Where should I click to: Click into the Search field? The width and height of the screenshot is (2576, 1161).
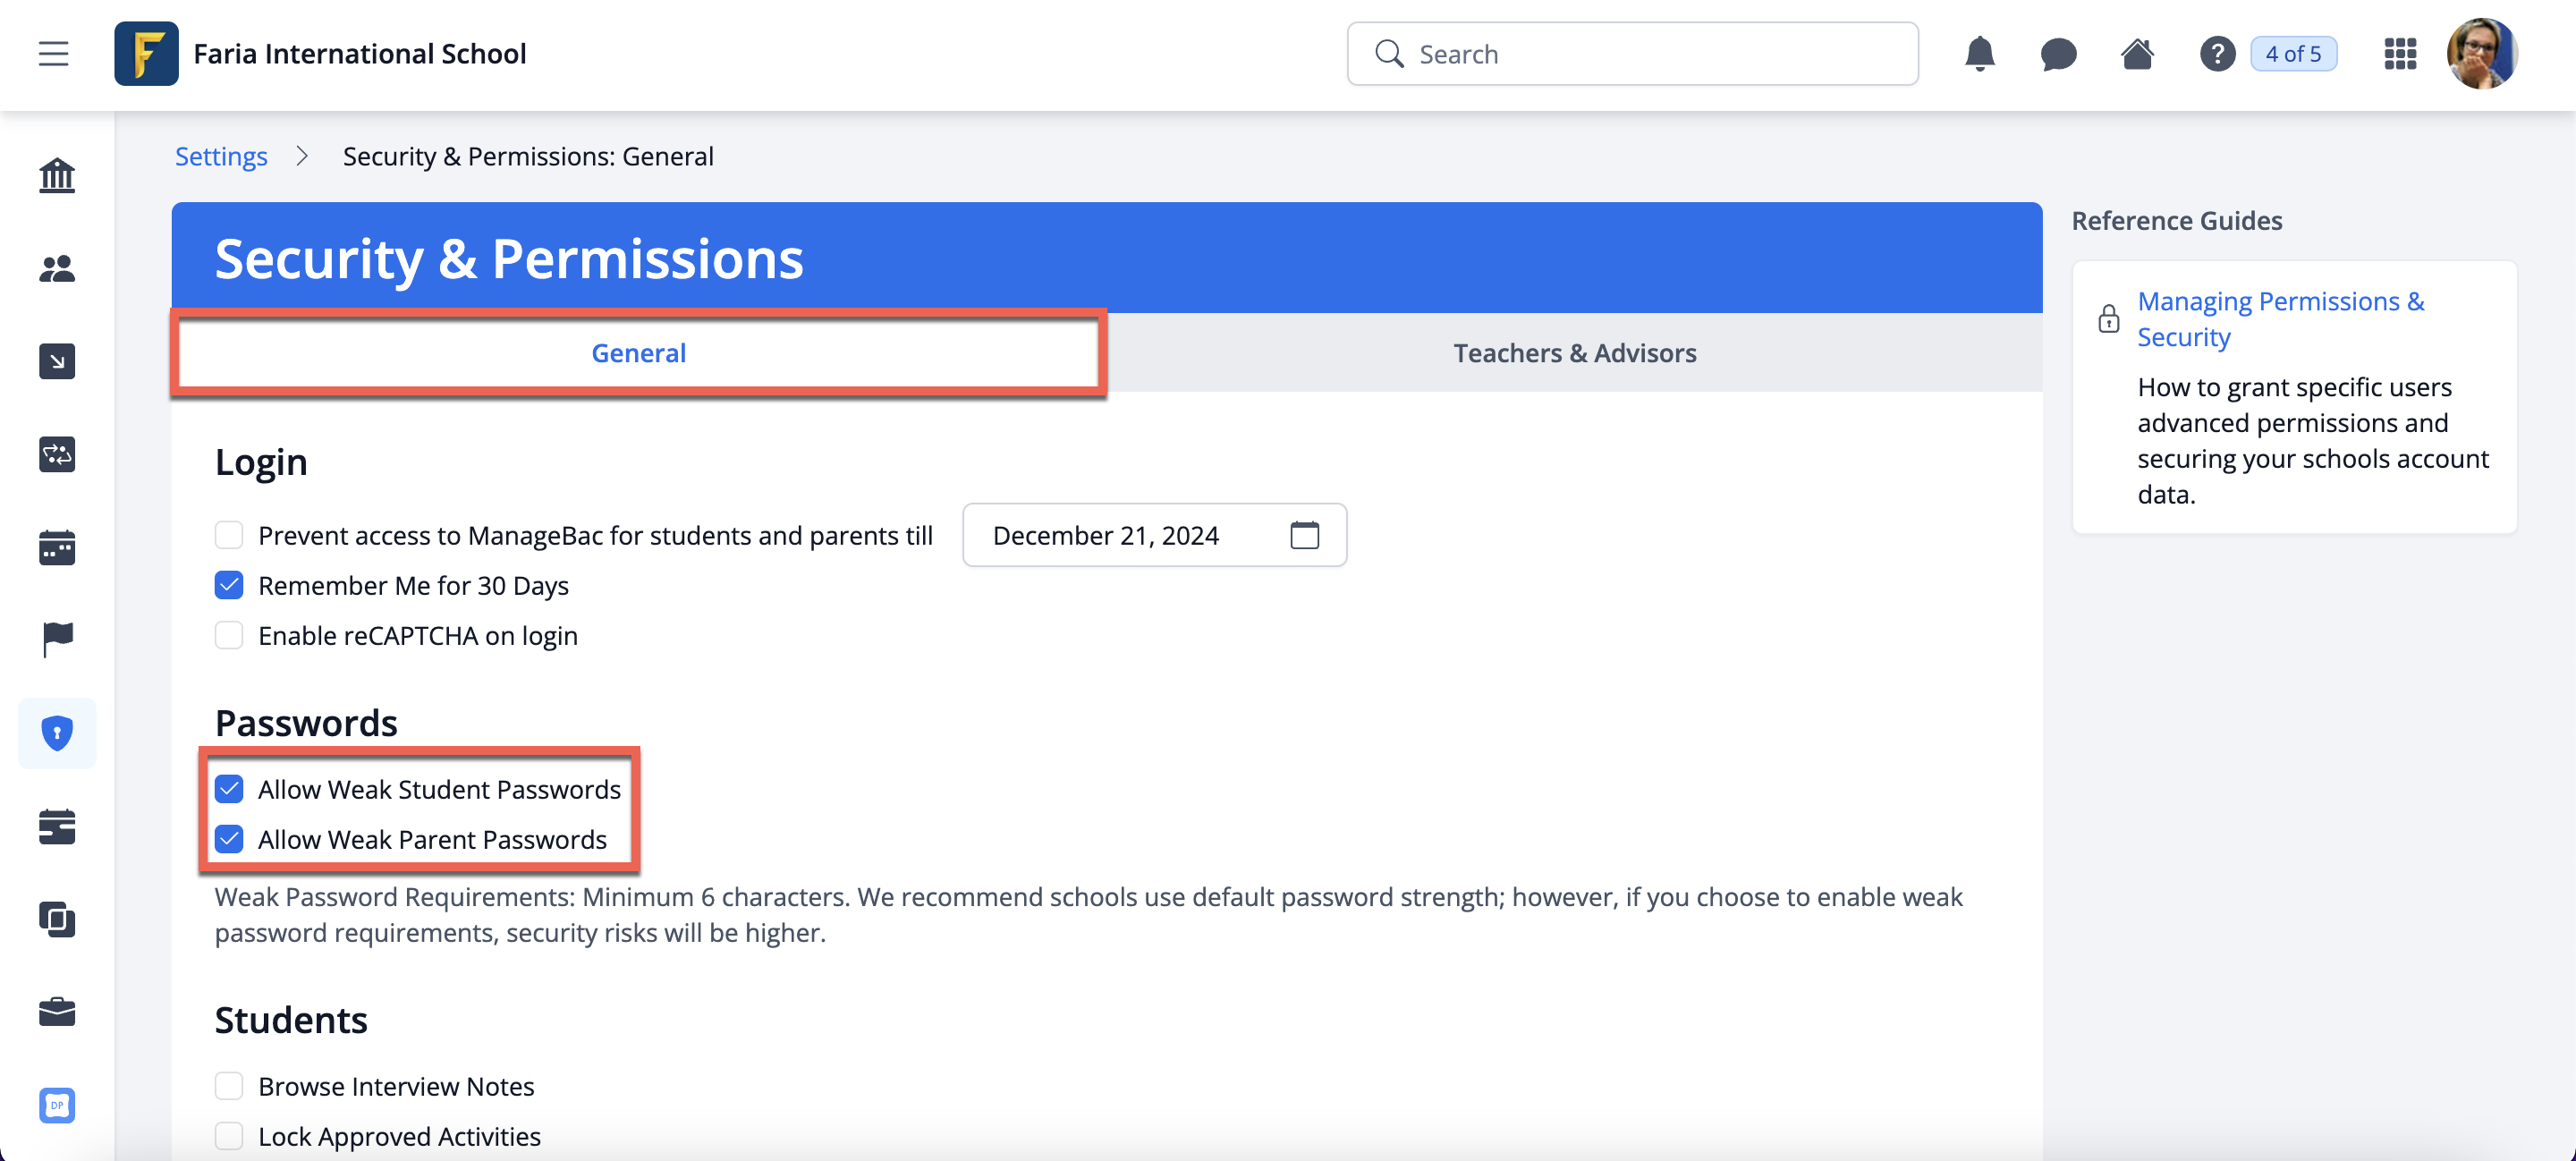click(x=1650, y=54)
